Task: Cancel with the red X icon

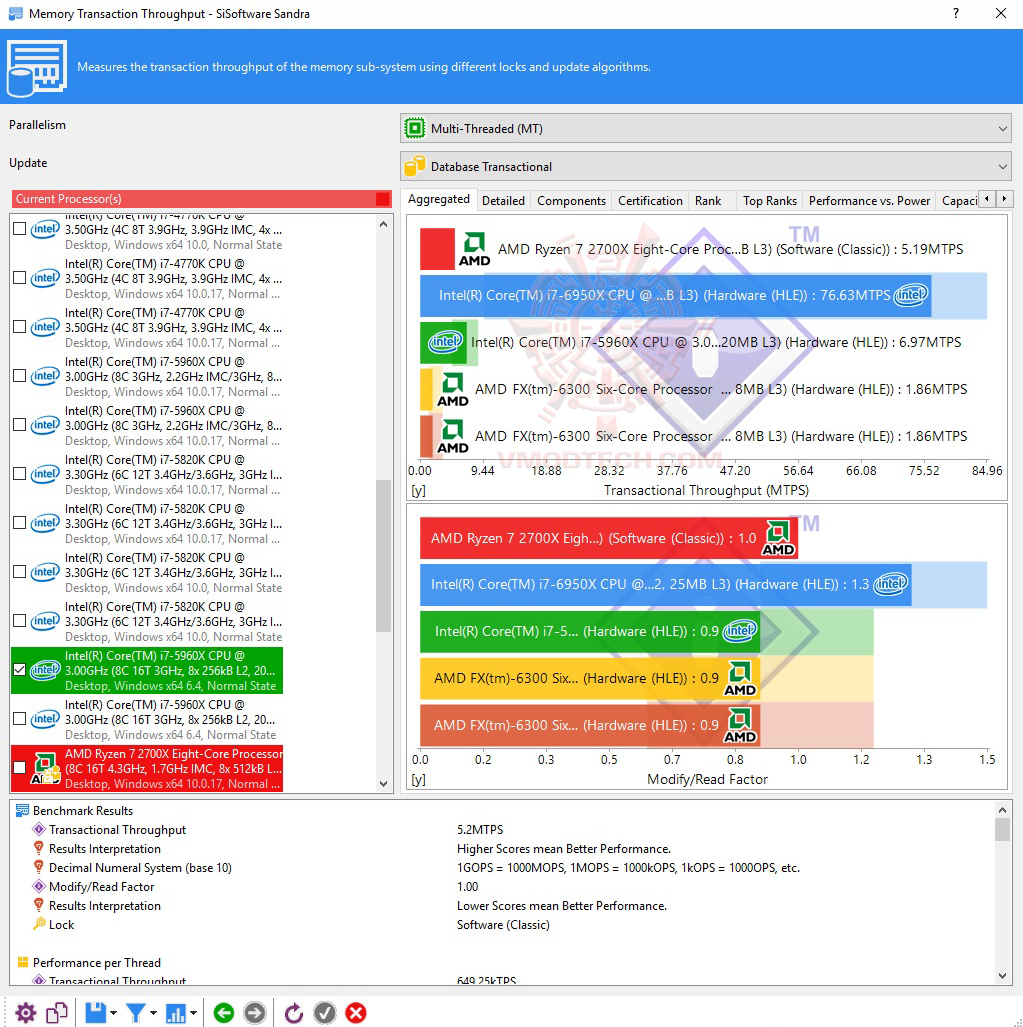Action: (356, 1013)
